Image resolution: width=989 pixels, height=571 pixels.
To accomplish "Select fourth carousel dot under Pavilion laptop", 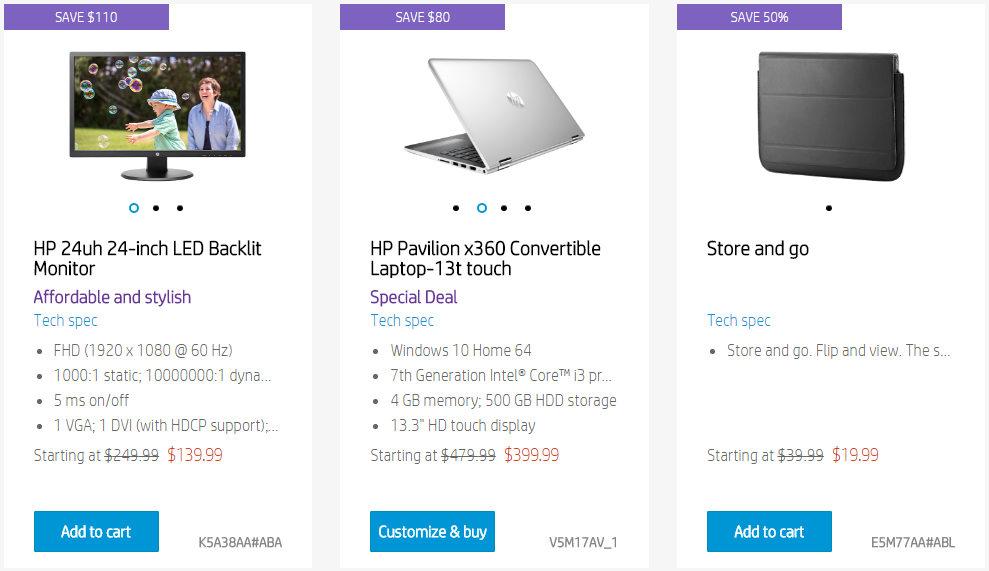I will [528, 208].
